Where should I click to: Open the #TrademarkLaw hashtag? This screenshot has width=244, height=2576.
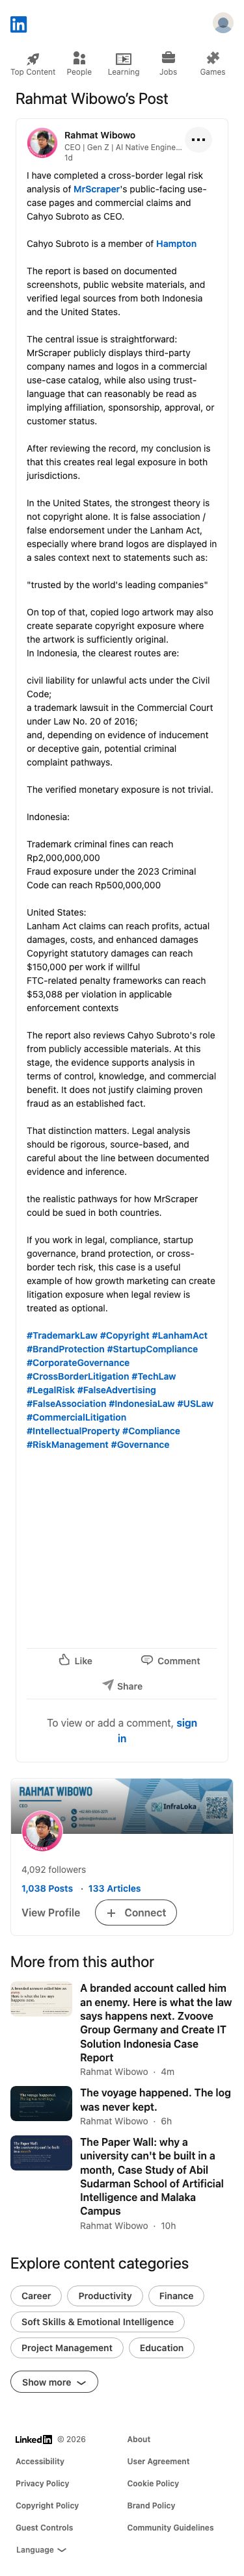tap(61, 1335)
